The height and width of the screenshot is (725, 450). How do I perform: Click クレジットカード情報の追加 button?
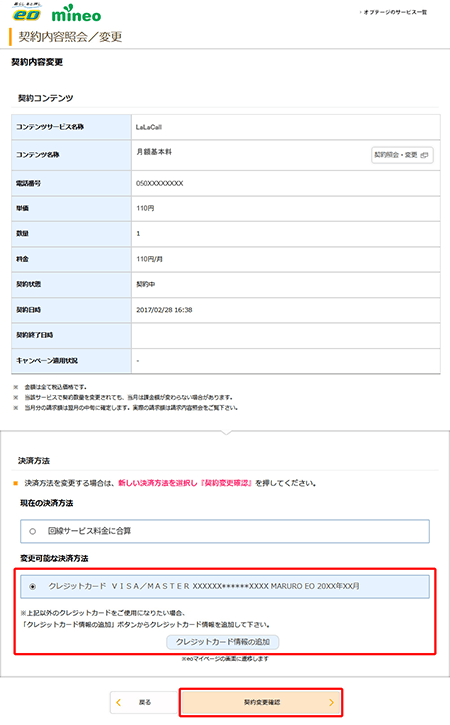point(222,642)
